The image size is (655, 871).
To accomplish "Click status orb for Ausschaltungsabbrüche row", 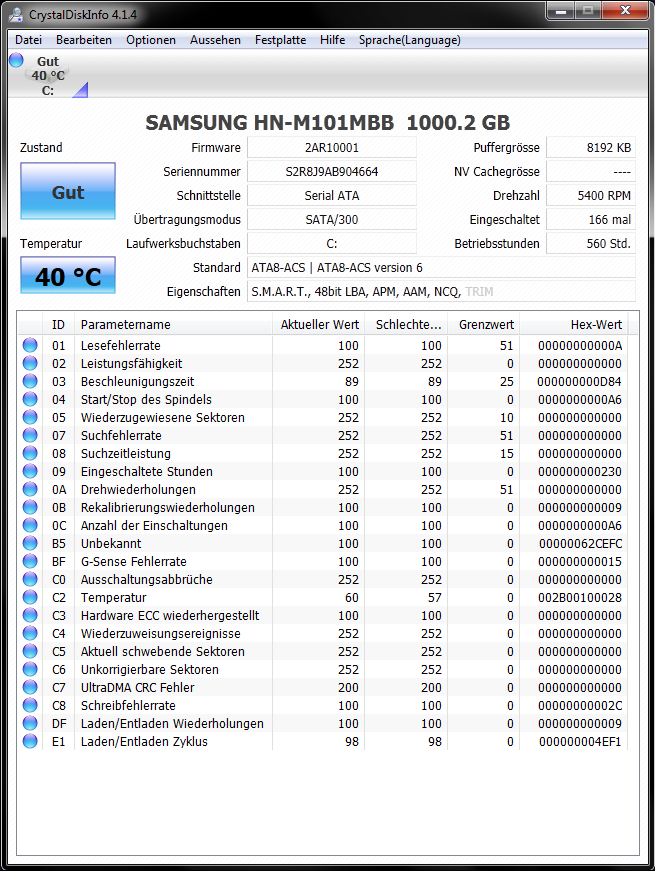I will [30, 579].
